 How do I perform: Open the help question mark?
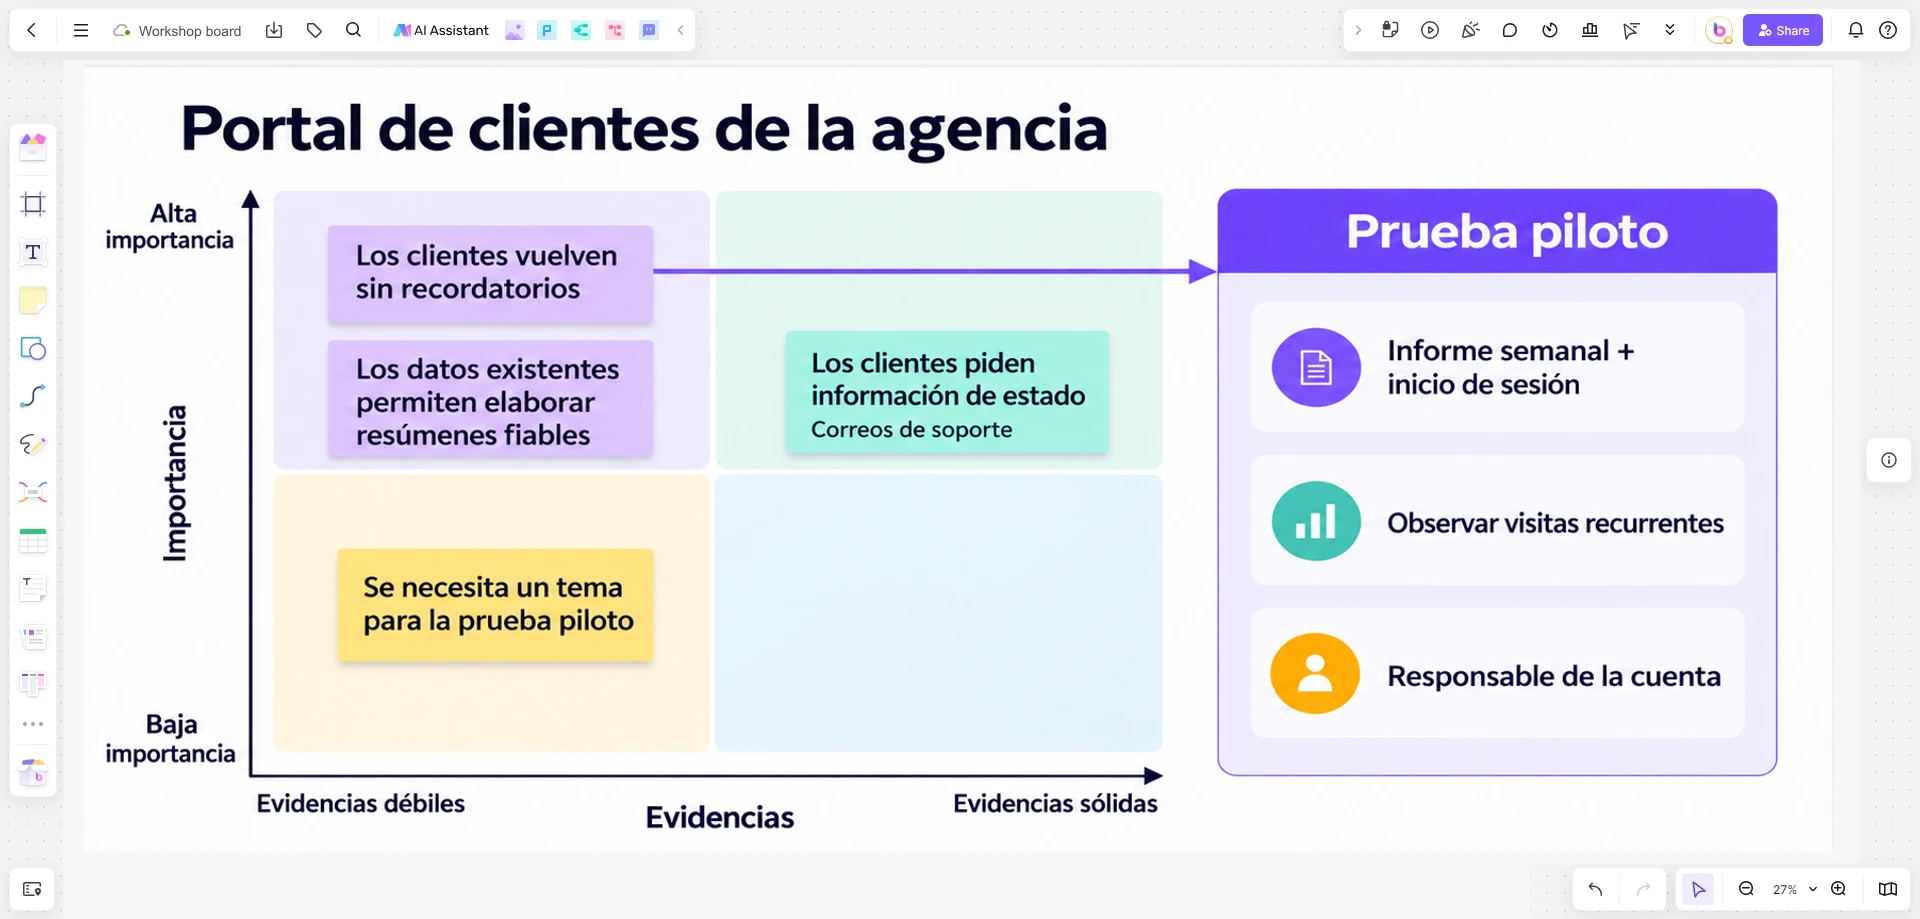[x=1888, y=30]
